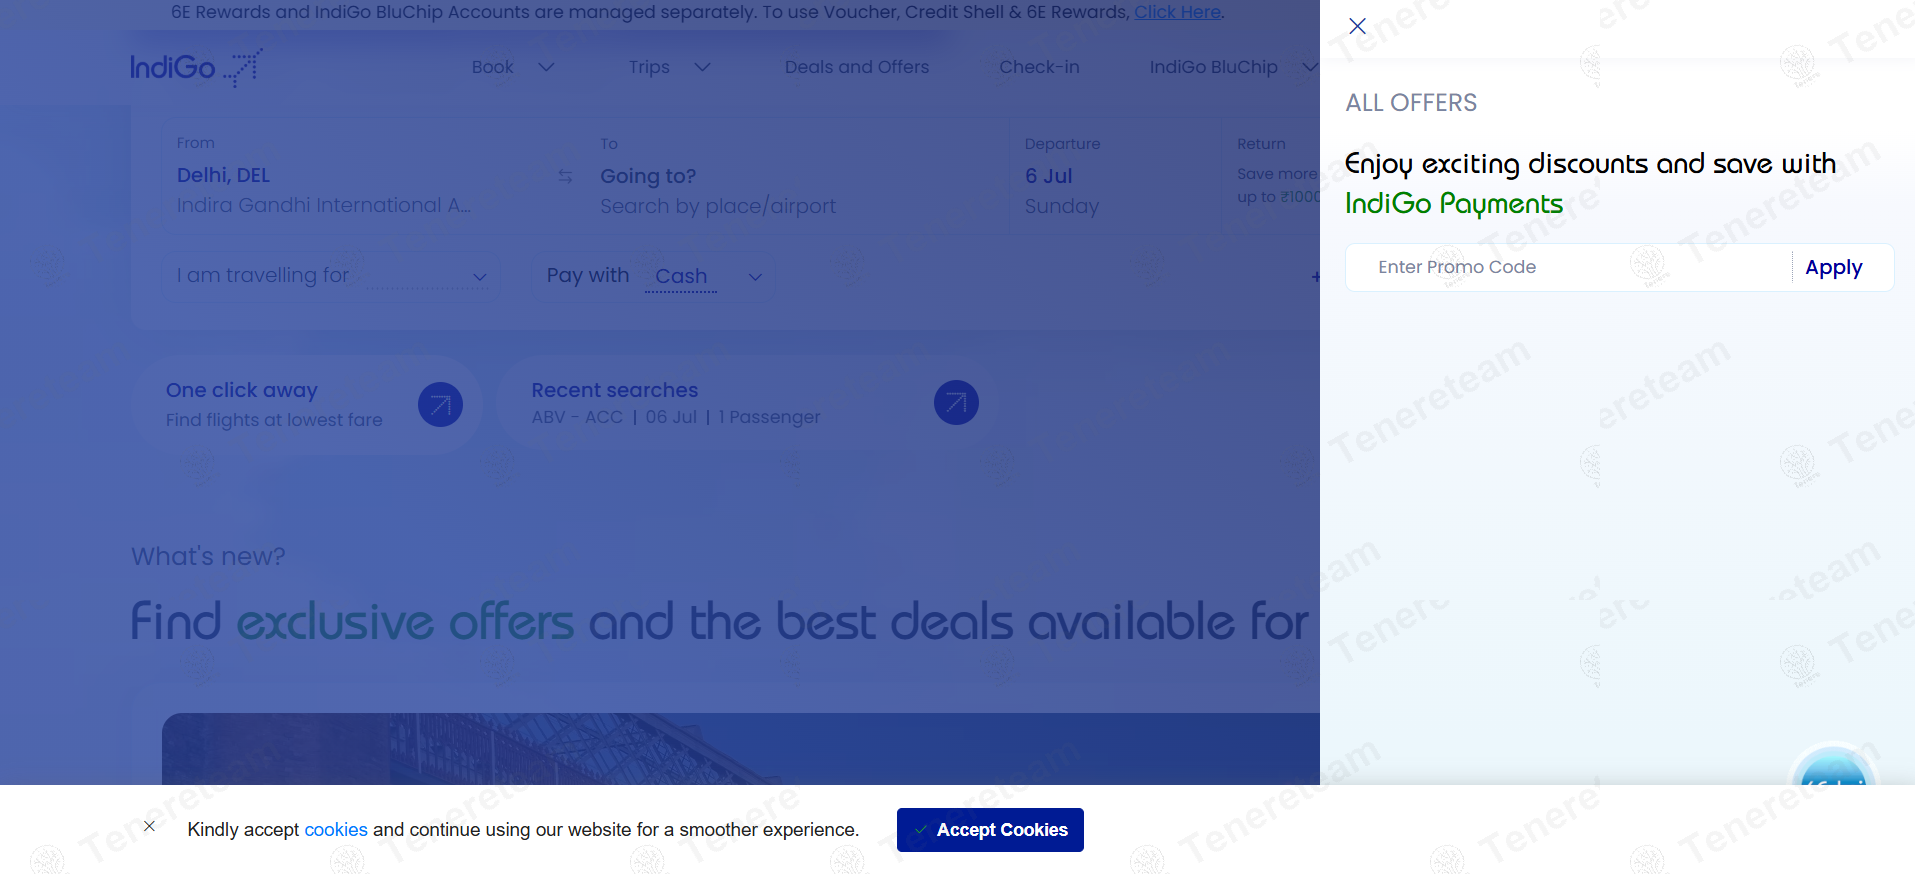Viewport: 1915px width, 874px height.
Task: Go to Deals and Offers
Action: tap(856, 67)
